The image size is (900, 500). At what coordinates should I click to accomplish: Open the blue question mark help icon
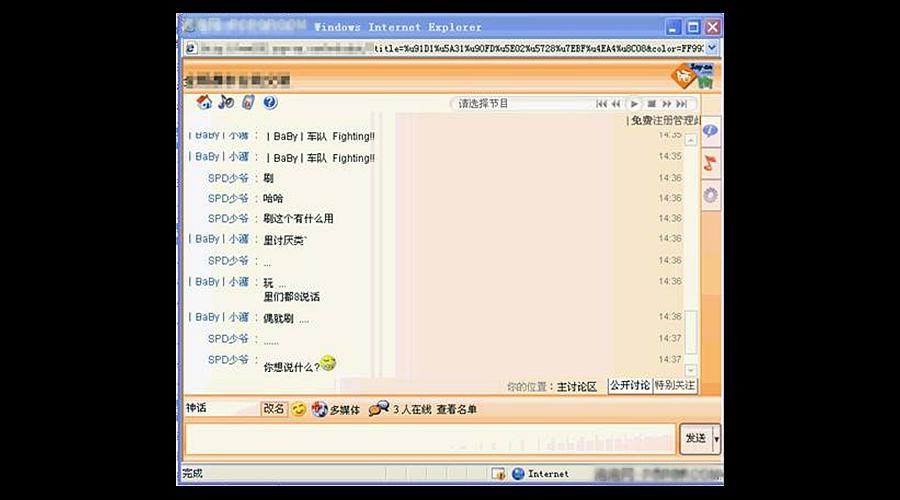point(270,102)
